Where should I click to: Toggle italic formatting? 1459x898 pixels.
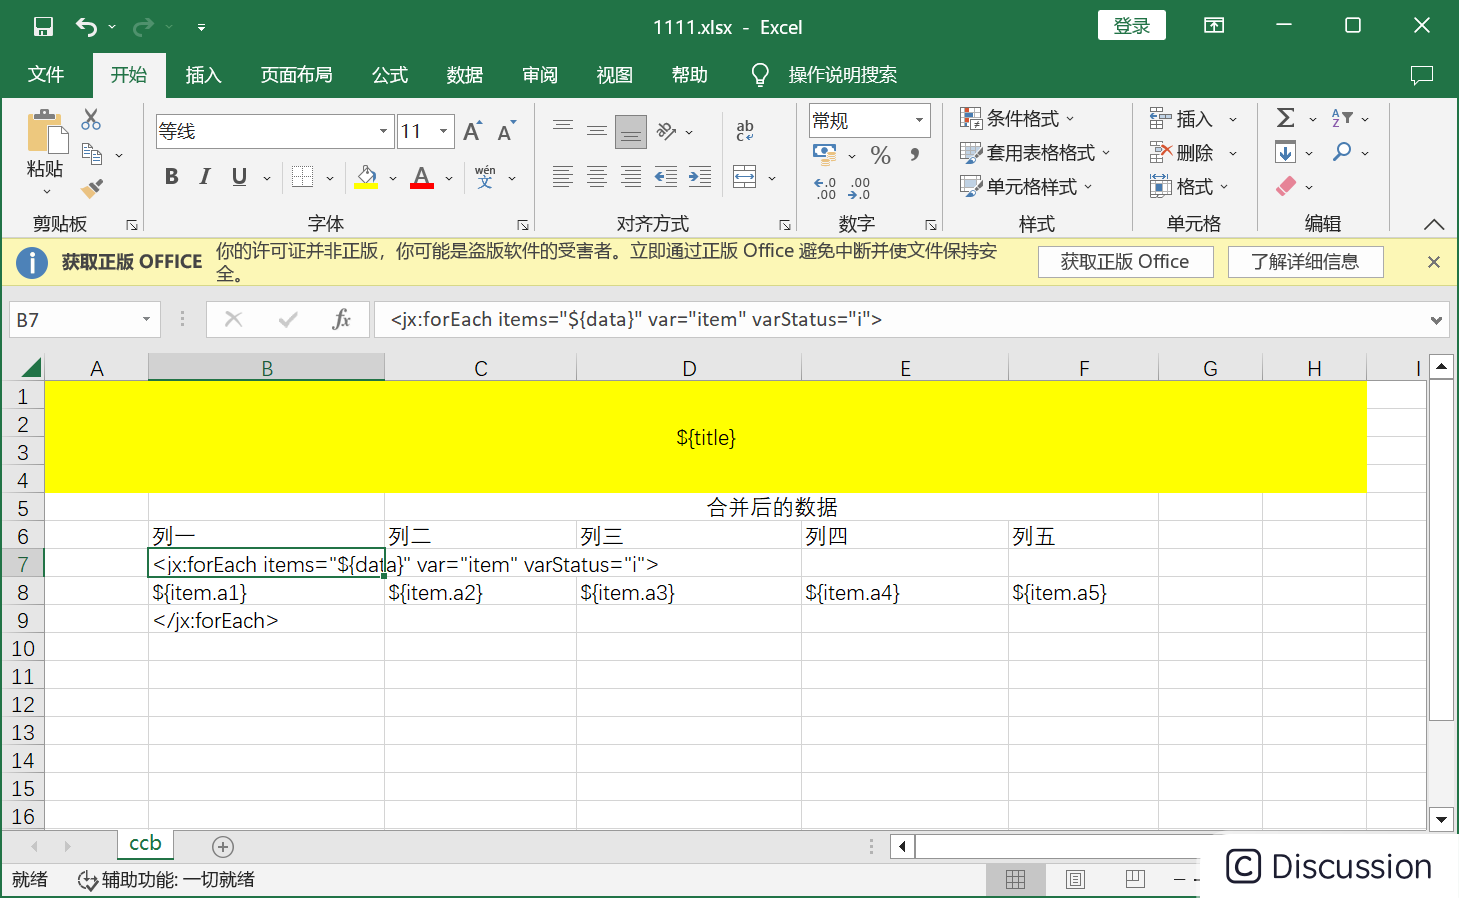[x=204, y=176]
